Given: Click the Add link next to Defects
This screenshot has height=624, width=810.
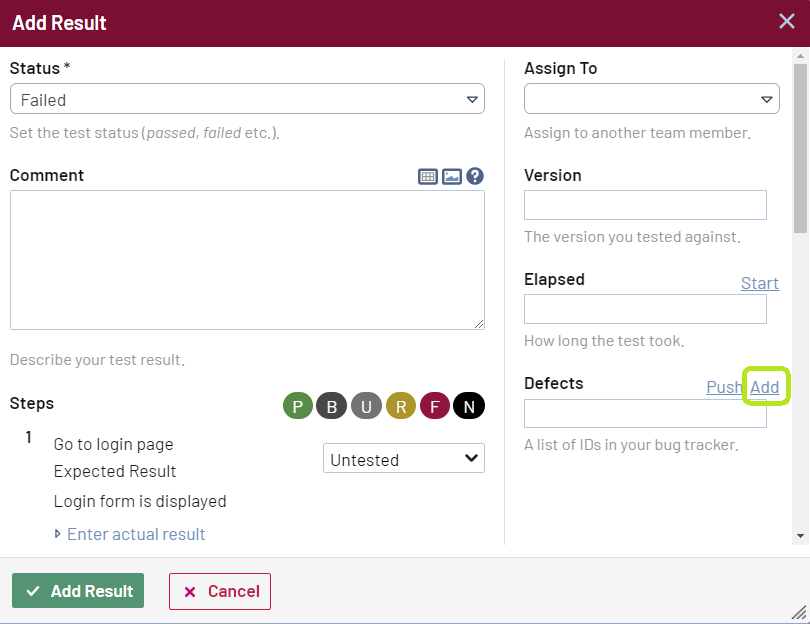Looking at the screenshot, I should 765,387.
